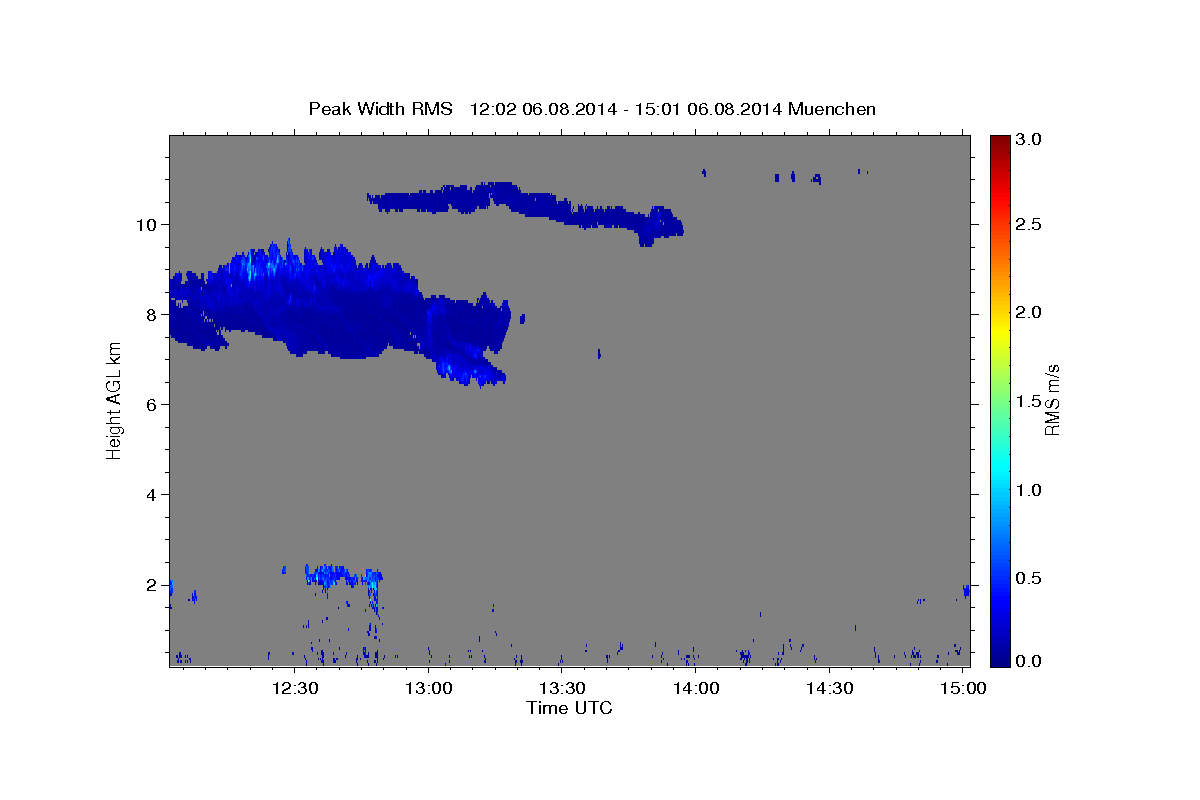Click the colorbar value 1.5

pyautogui.click(x=1031, y=401)
